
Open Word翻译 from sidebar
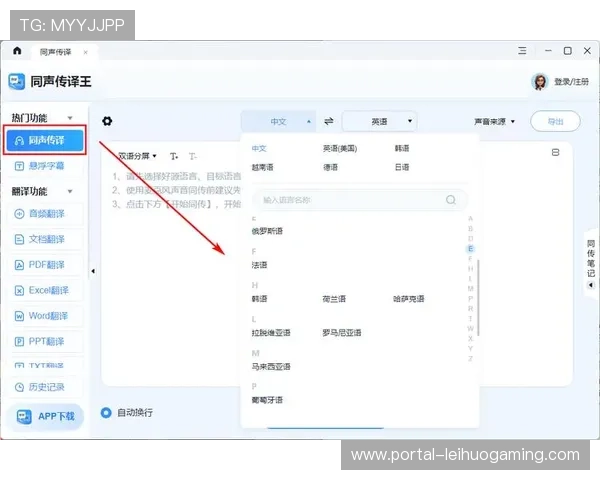tap(45, 316)
